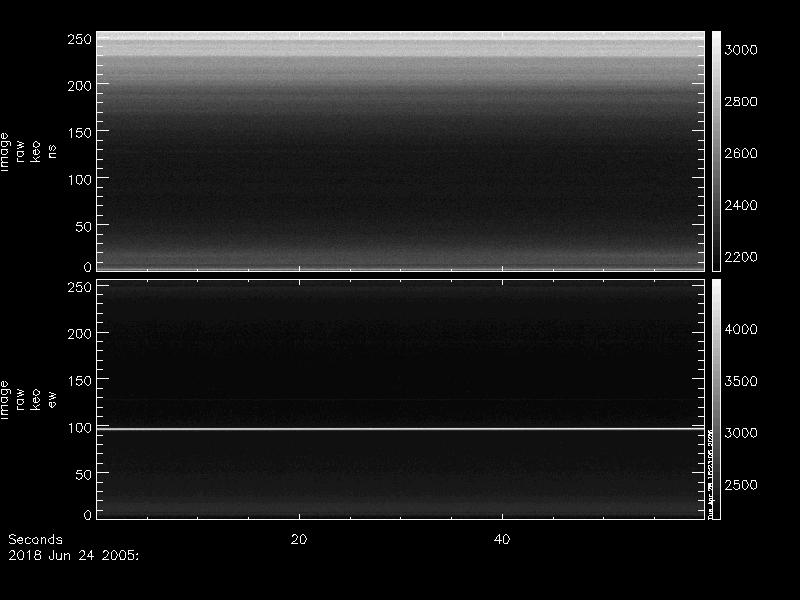Select the 'Seconds' x-axis label

coord(35,539)
